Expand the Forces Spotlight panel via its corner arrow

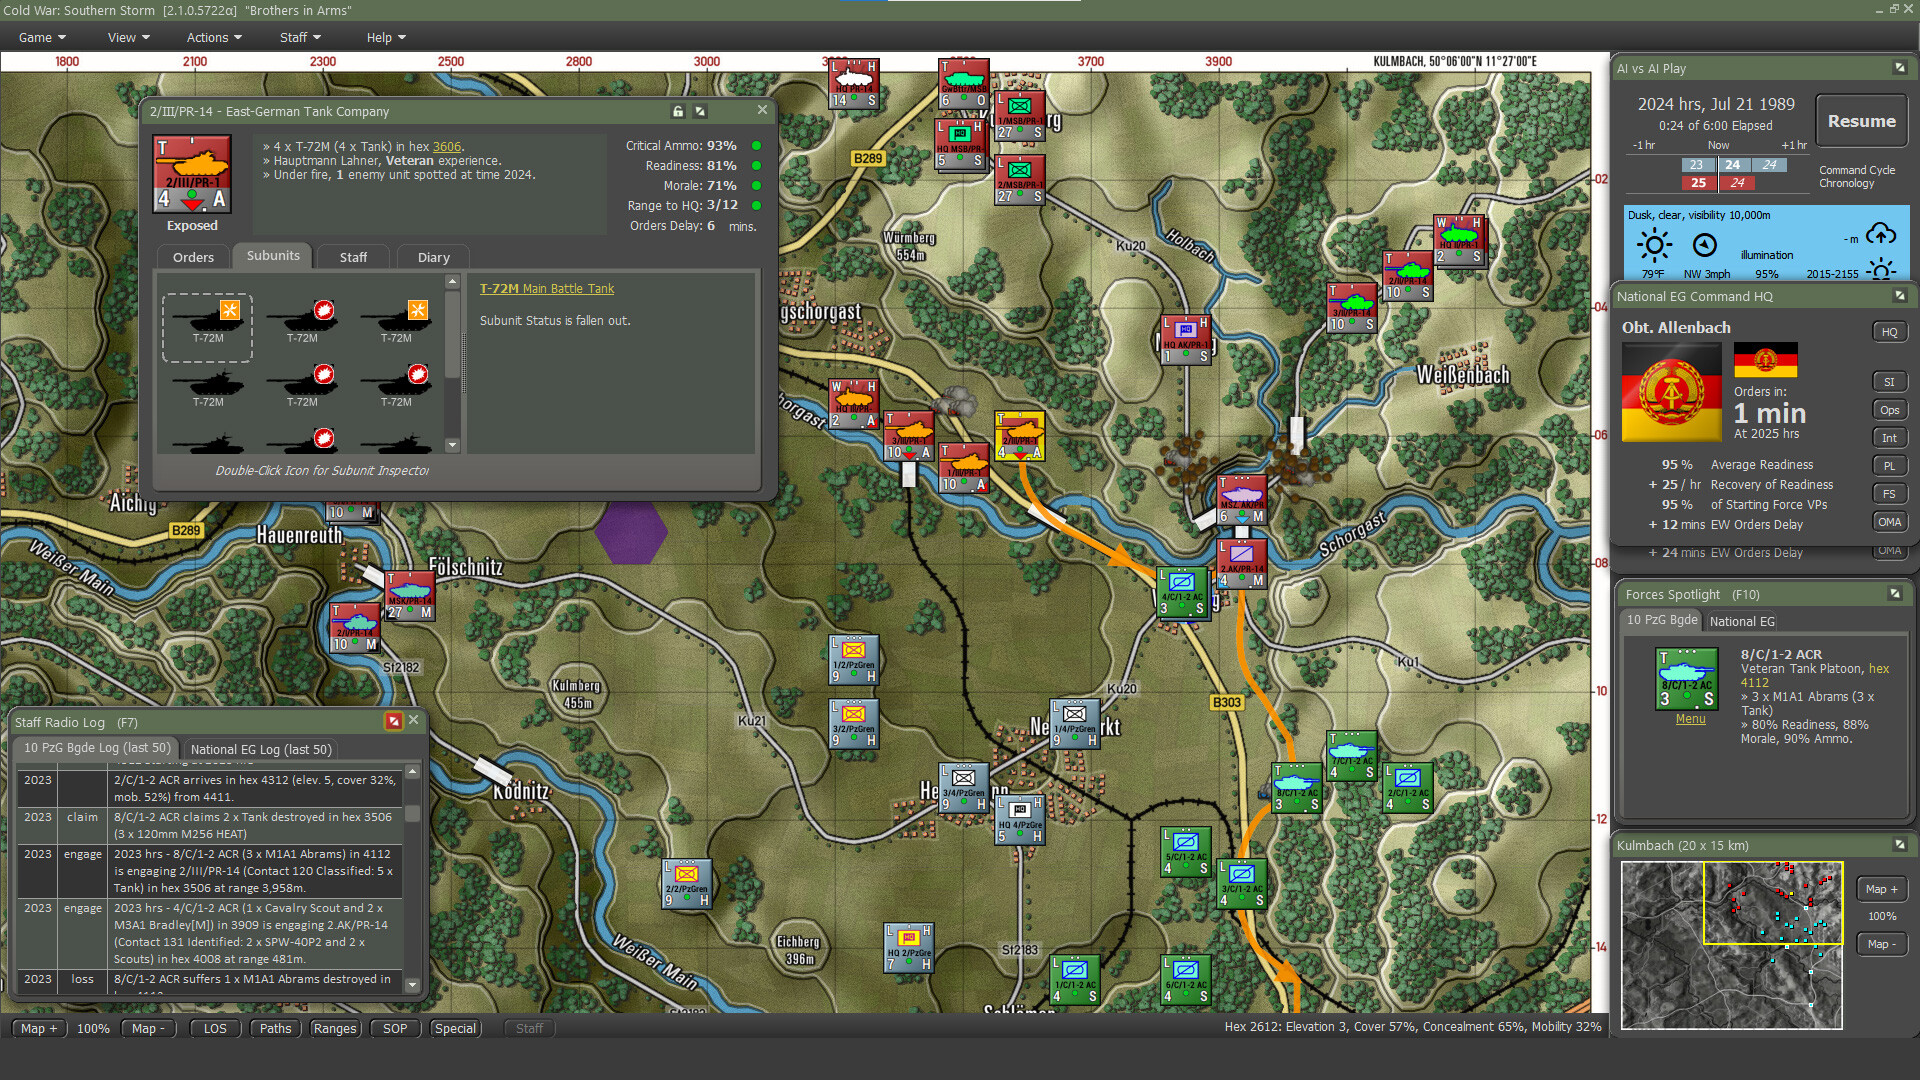coord(1895,593)
